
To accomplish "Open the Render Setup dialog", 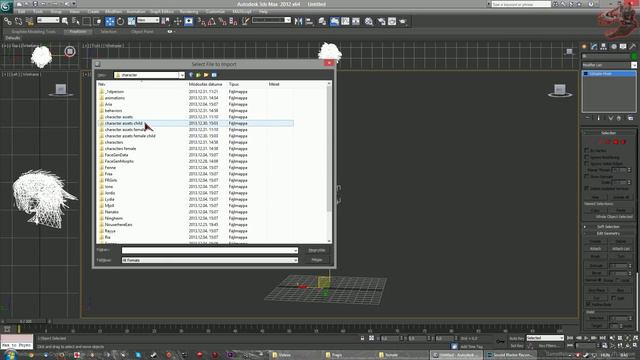I will click(x=382, y=21).
